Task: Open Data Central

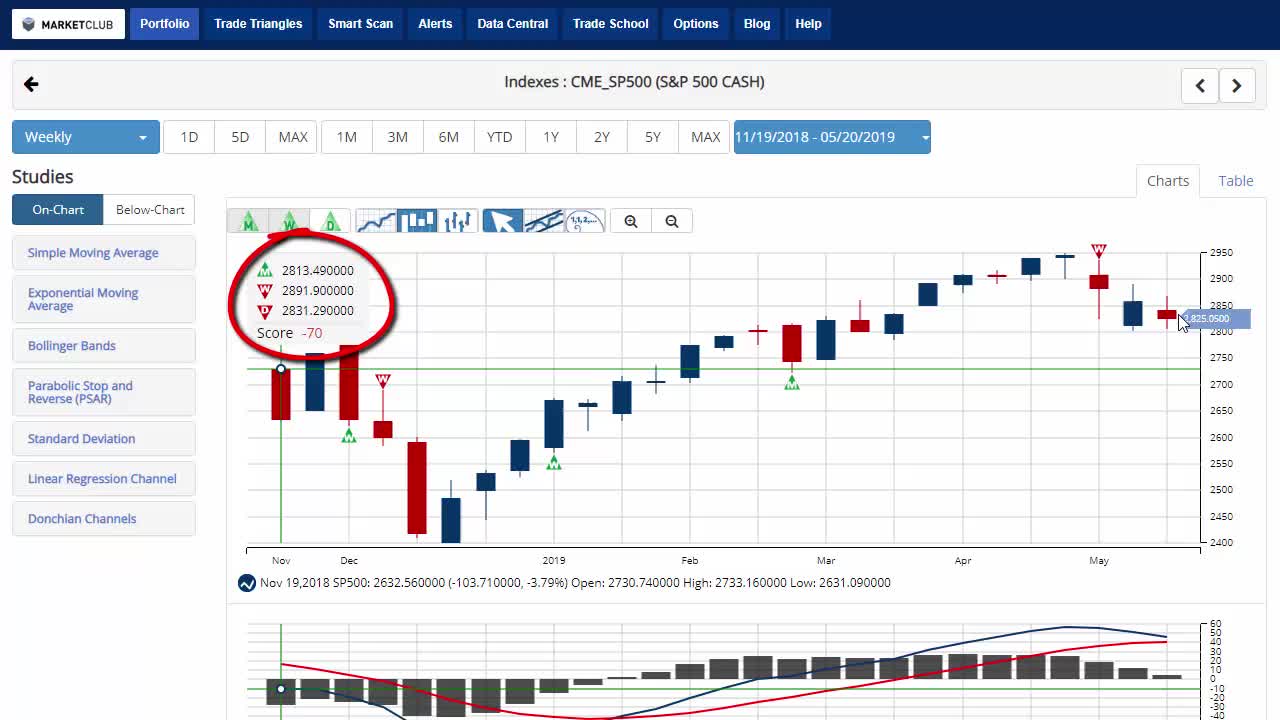Action: coord(513,24)
